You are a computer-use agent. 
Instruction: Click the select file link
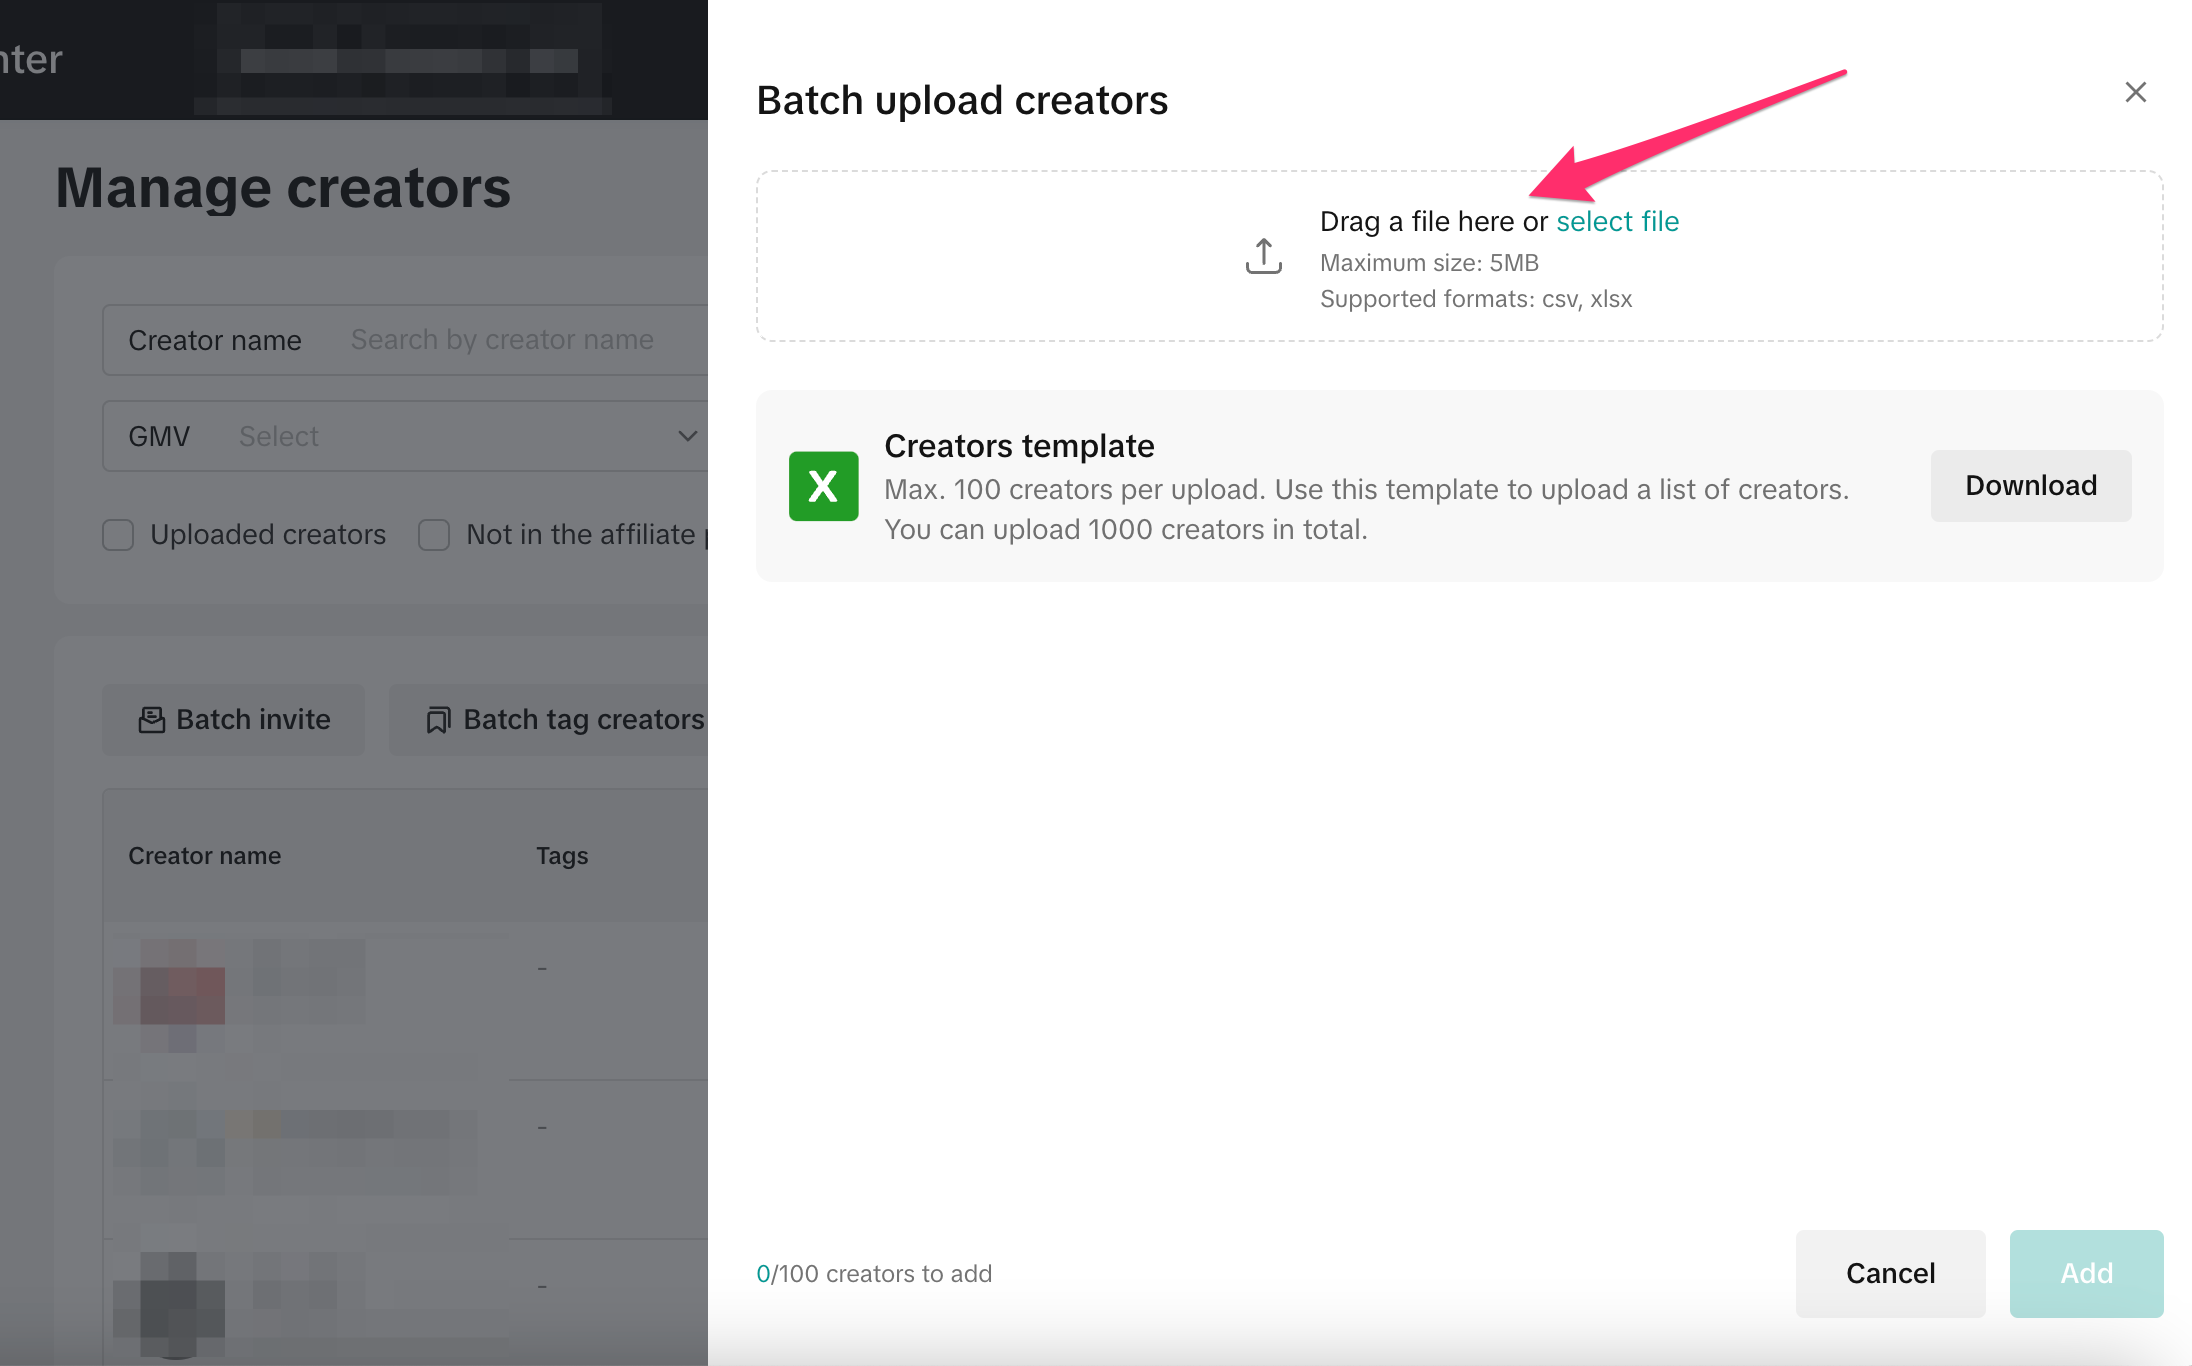(1617, 222)
